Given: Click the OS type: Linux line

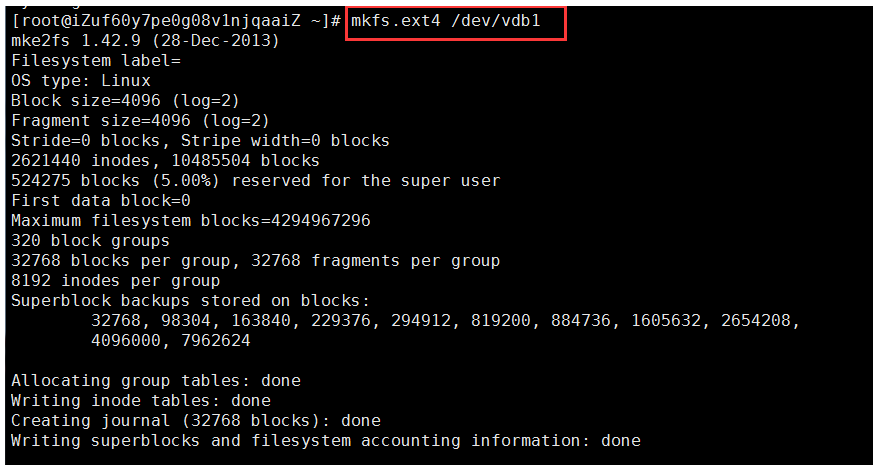Looking at the screenshot, I should pyautogui.click(x=81, y=81).
